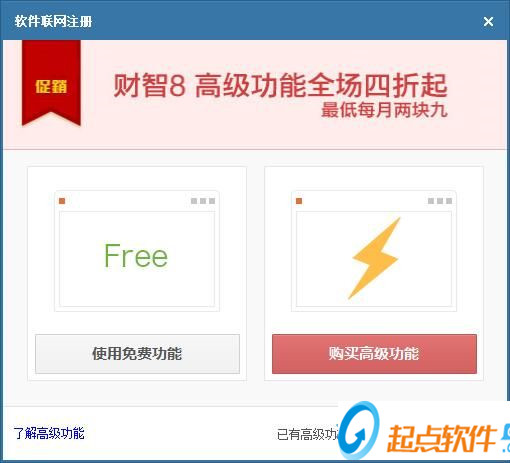The height and width of the screenshot is (463, 510).
Task: Click the blue circular 起点软件 logo icon
Action: click(x=360, y=430)
